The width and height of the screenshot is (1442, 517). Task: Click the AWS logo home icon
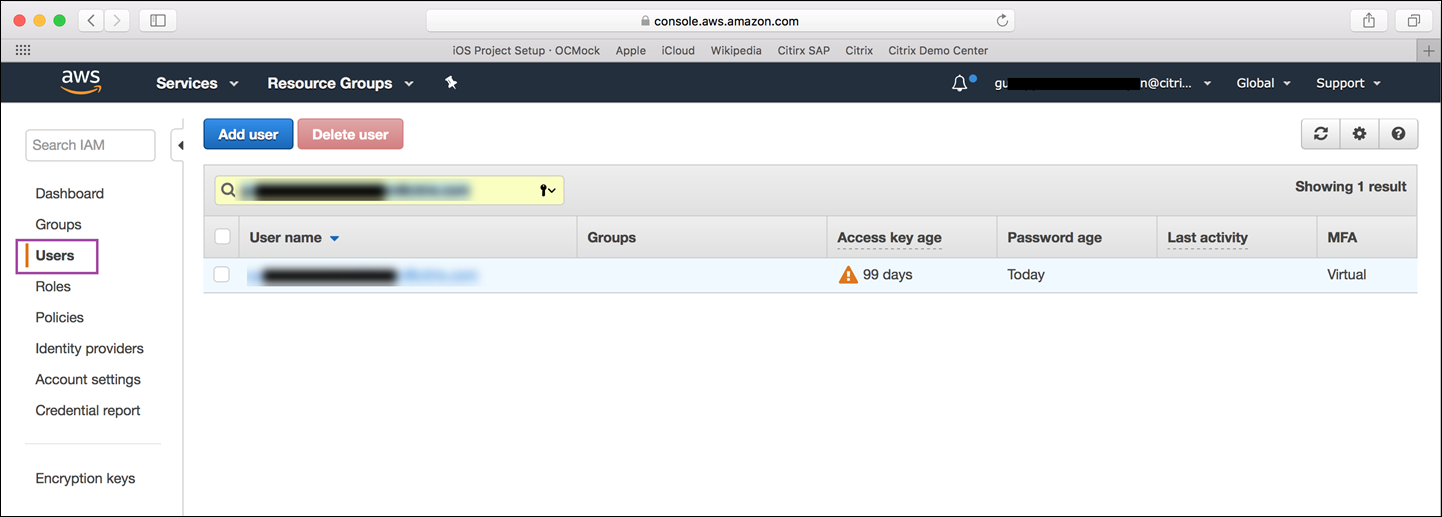[82, 82]
